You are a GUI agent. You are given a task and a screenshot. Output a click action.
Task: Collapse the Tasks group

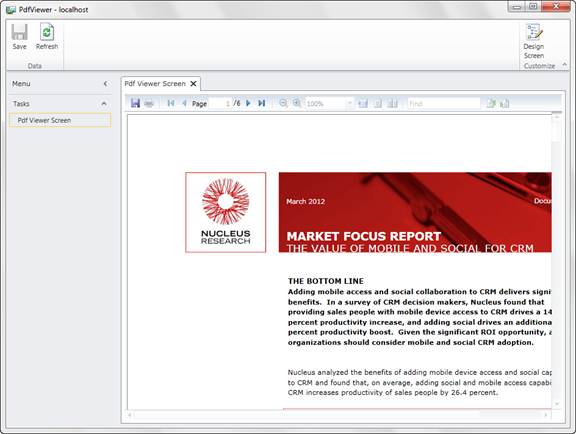[x=104, y=104]
